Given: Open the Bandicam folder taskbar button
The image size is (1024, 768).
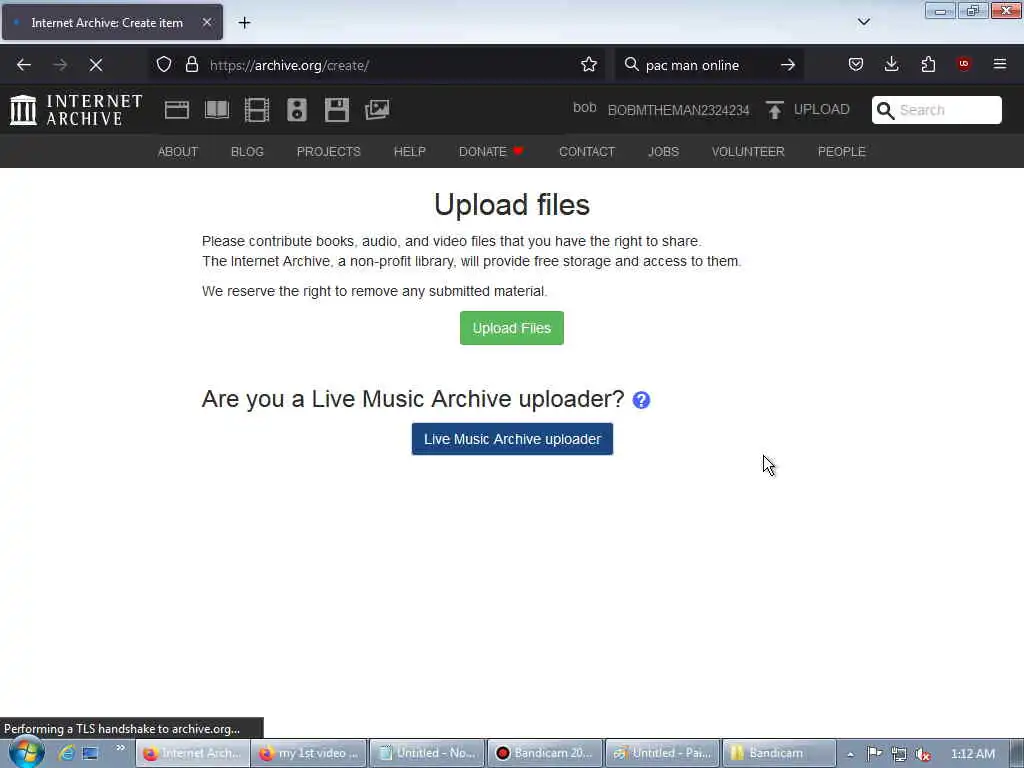Looking at the screenshot, I should [x=779, y=753].
